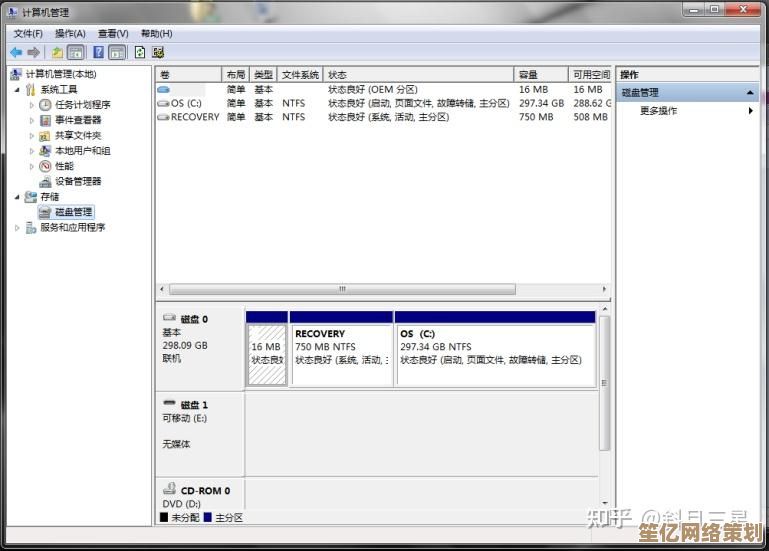Toggle the show/hide action pane toolbar icon
Image resolution: width=769 pixels, height=551 pixels.
[x=117, y=52]
